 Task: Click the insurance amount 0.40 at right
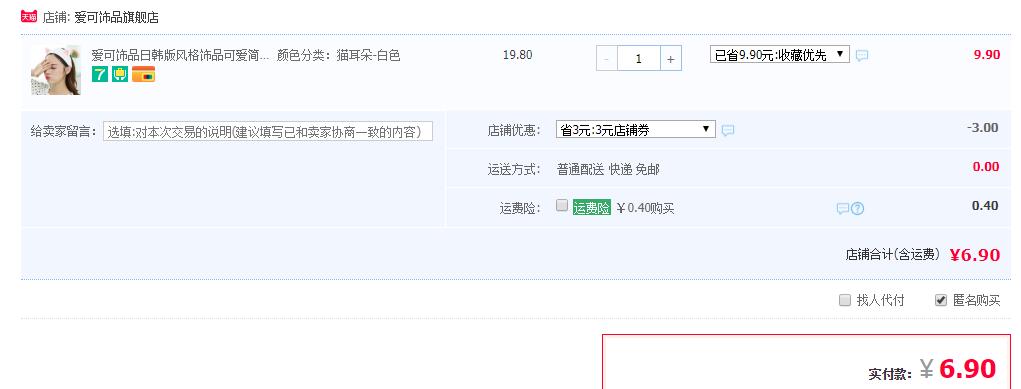985,206
